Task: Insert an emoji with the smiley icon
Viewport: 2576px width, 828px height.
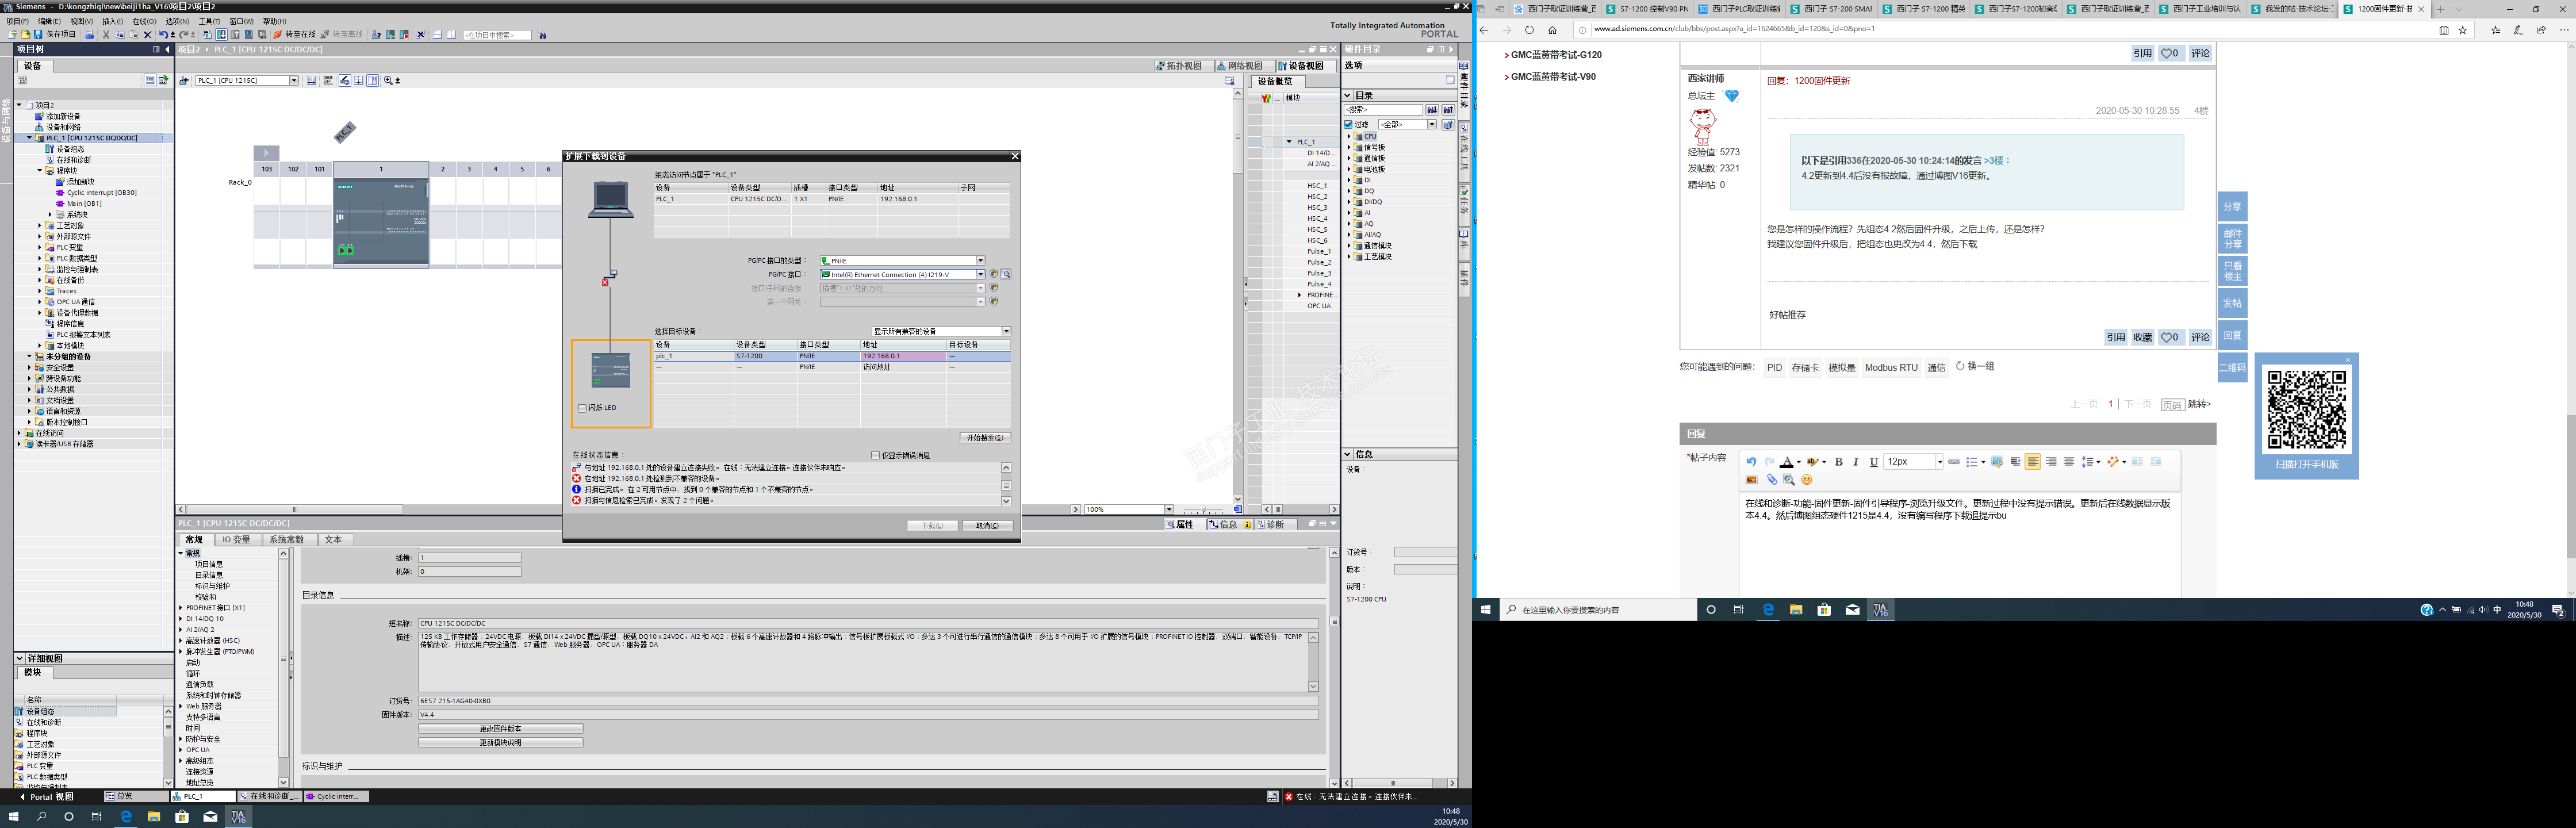Action: point(1806,480)
